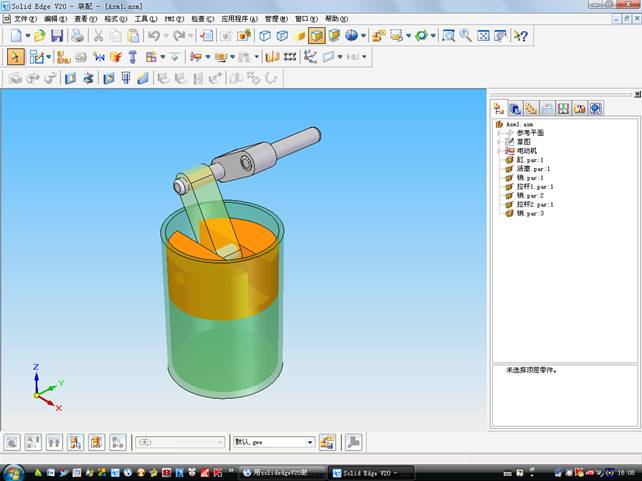Click the blue bolt fastener icon
Image resolution: width=642 pixels, height=481 pixels.
tap(133, 57)
